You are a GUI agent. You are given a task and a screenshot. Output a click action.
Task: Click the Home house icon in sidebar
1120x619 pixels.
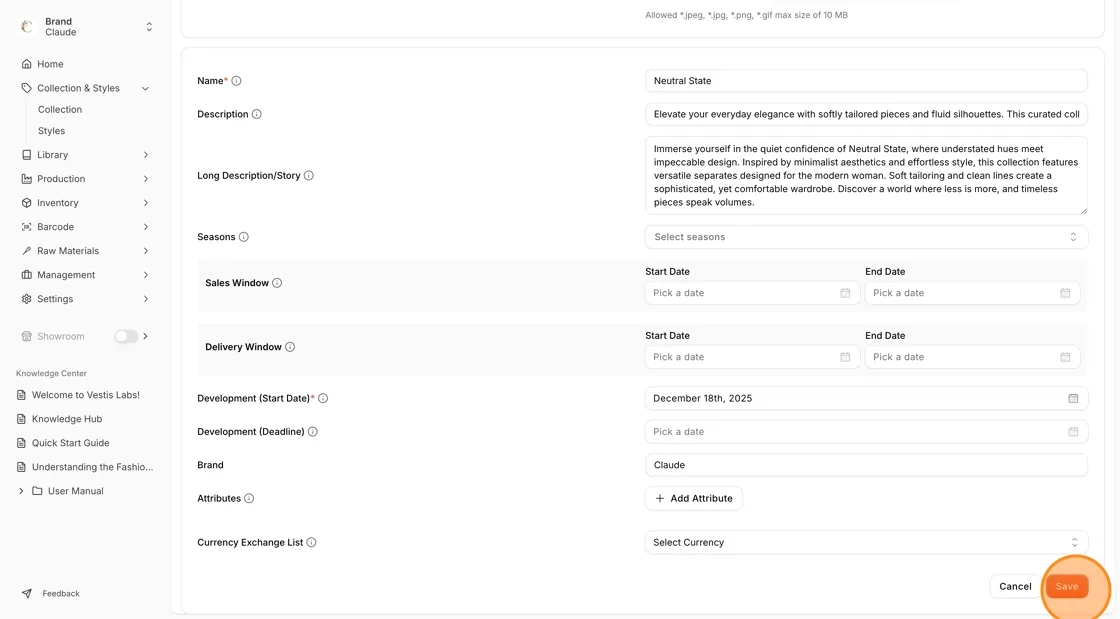click(26, 64)
